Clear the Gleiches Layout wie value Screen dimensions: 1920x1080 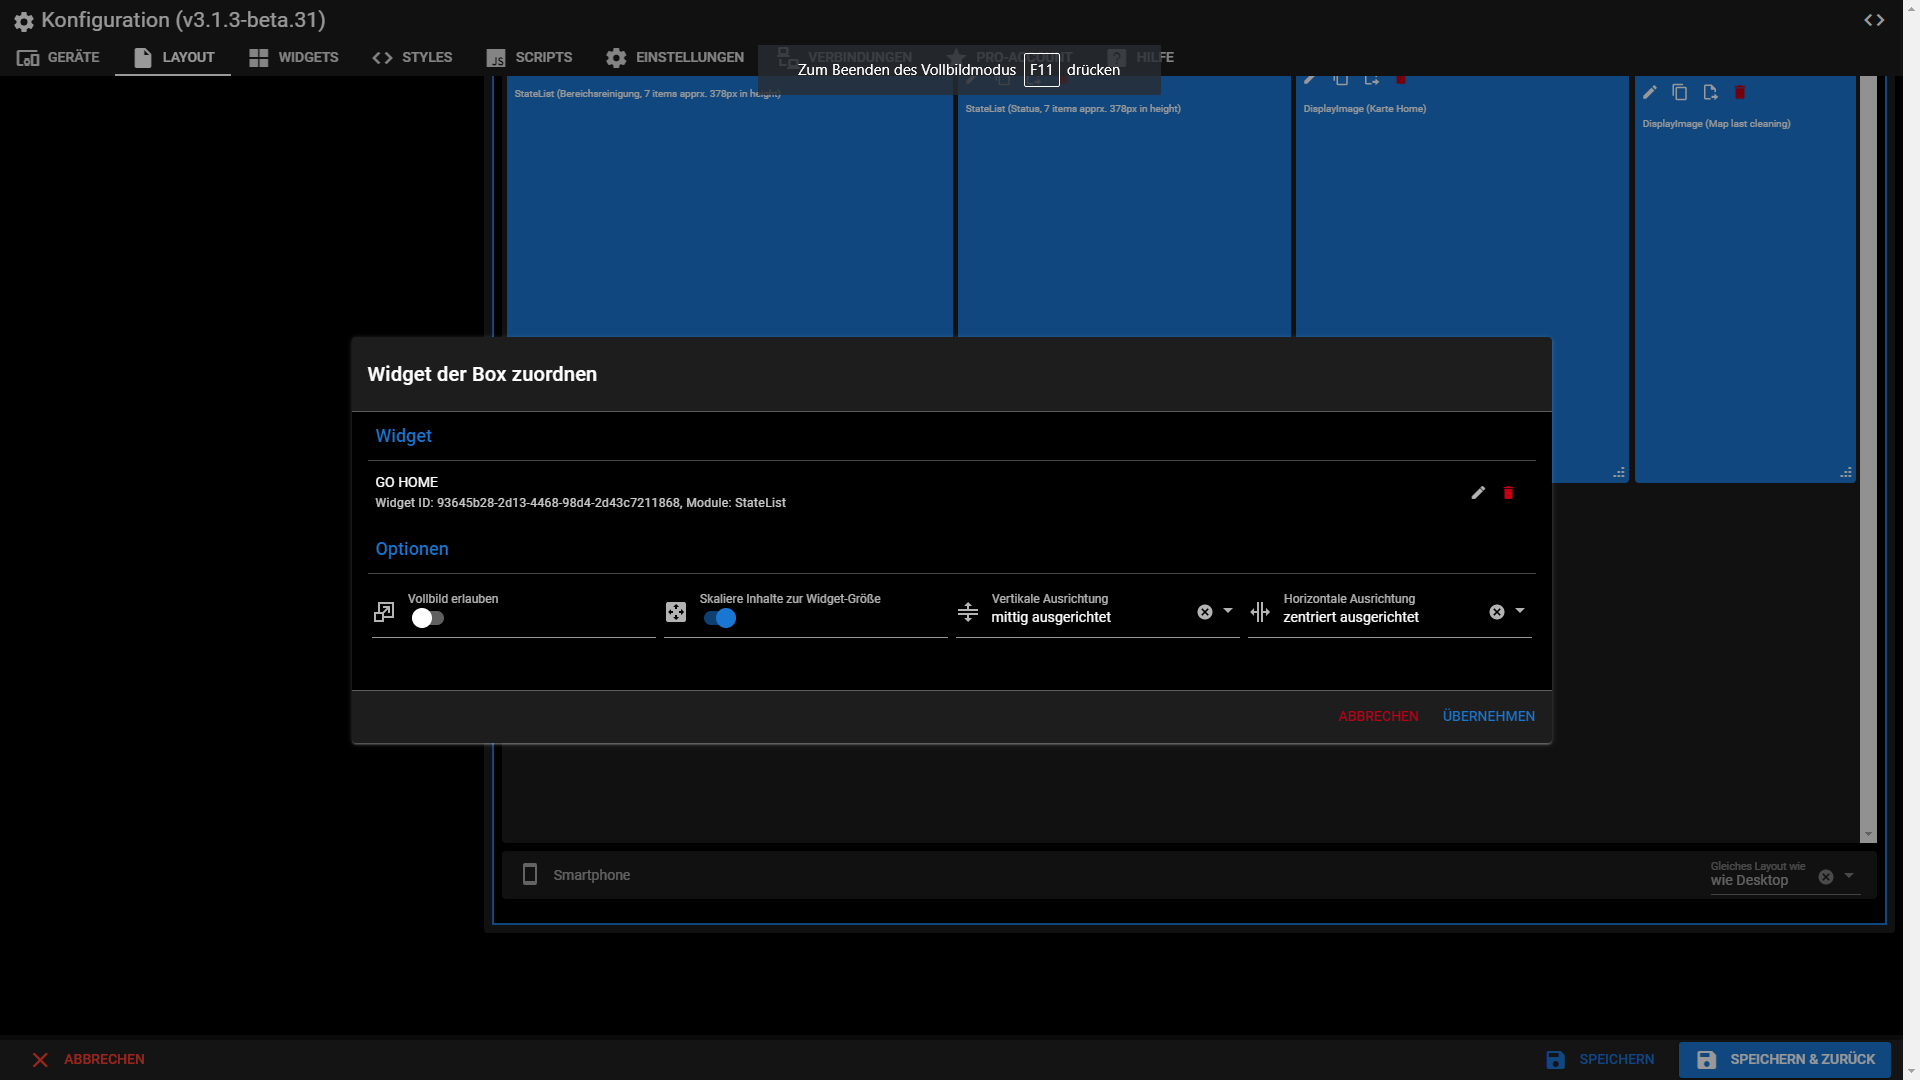coord(1826,877)
